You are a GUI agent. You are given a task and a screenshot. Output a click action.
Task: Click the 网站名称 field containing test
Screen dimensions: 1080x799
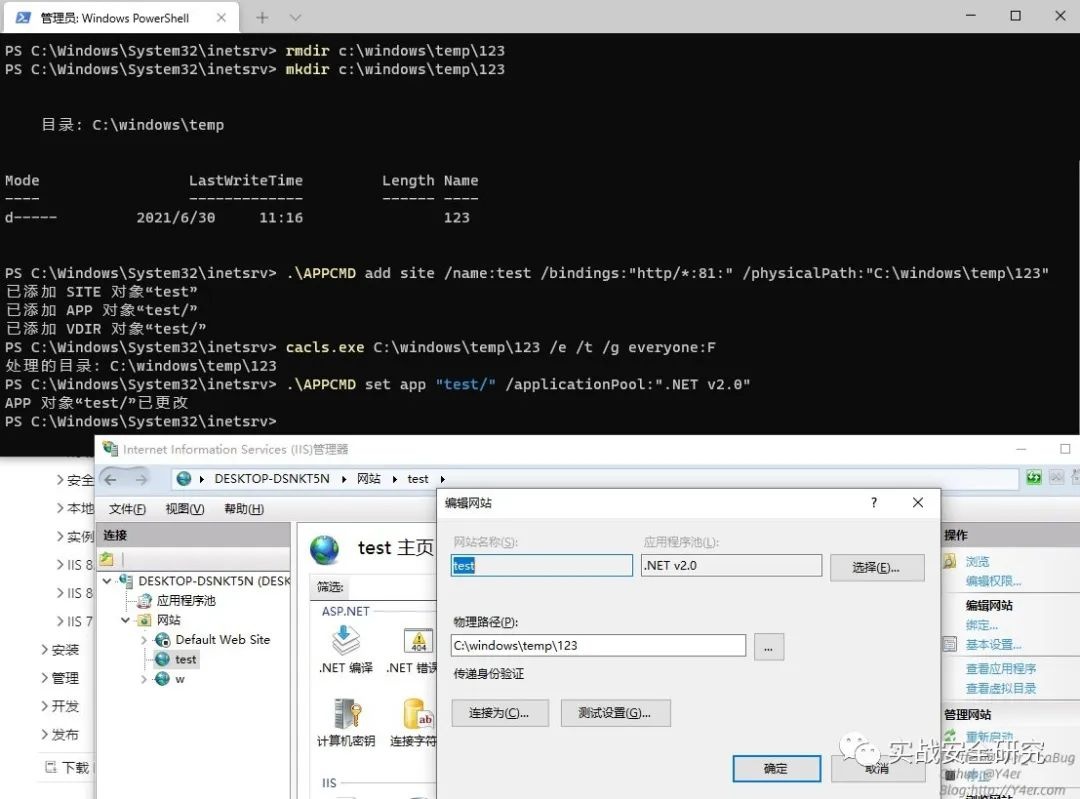coord(541,565)
